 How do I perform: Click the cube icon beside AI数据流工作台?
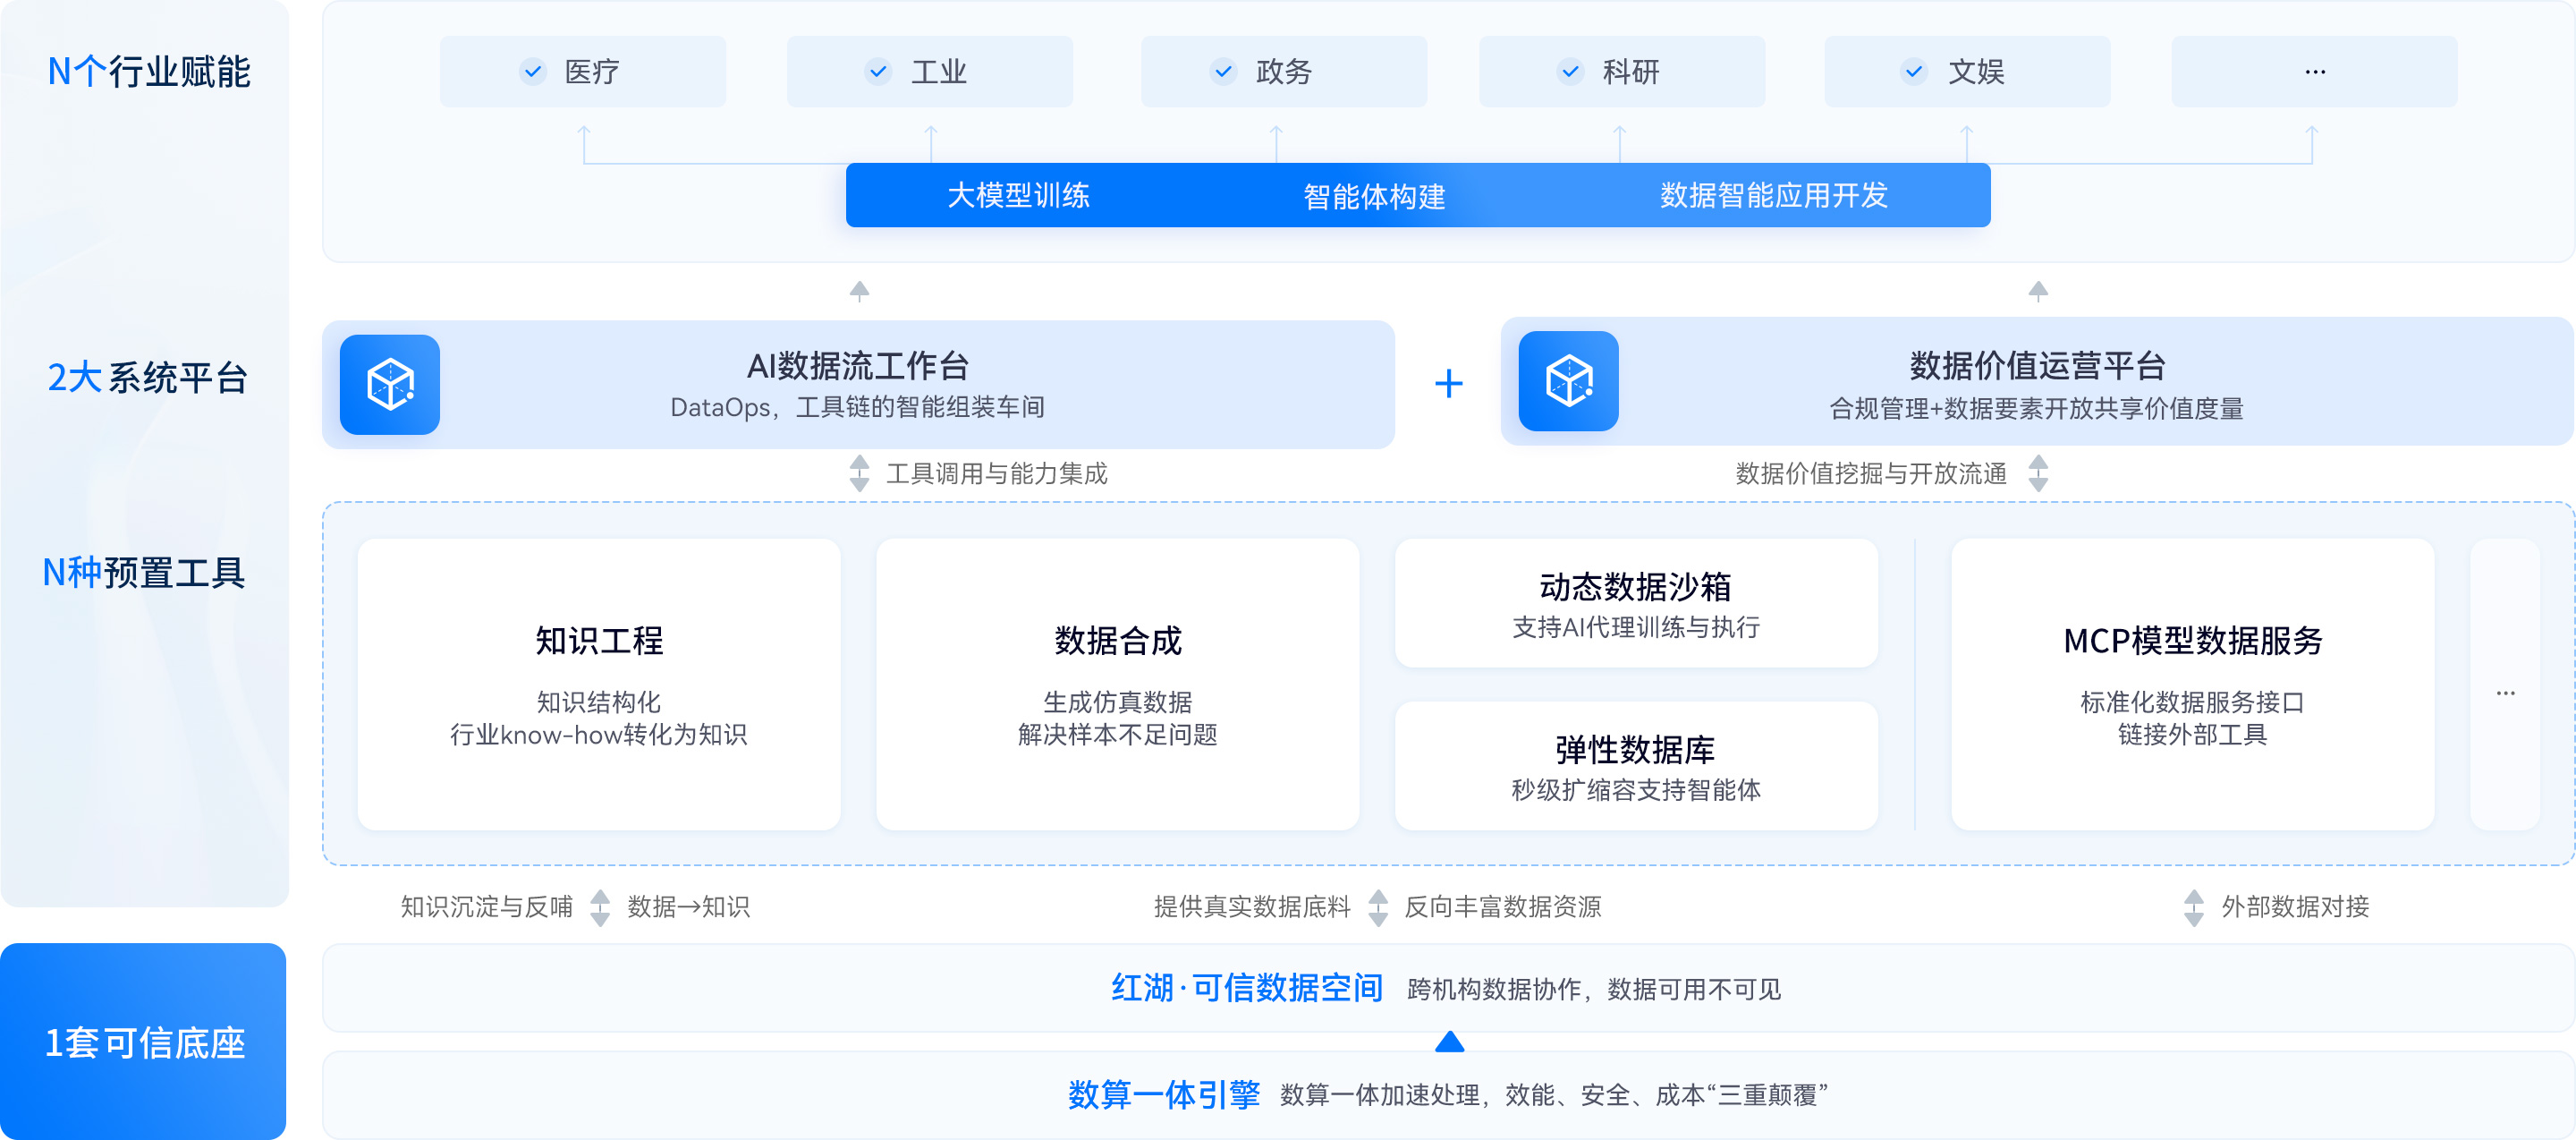390,386
